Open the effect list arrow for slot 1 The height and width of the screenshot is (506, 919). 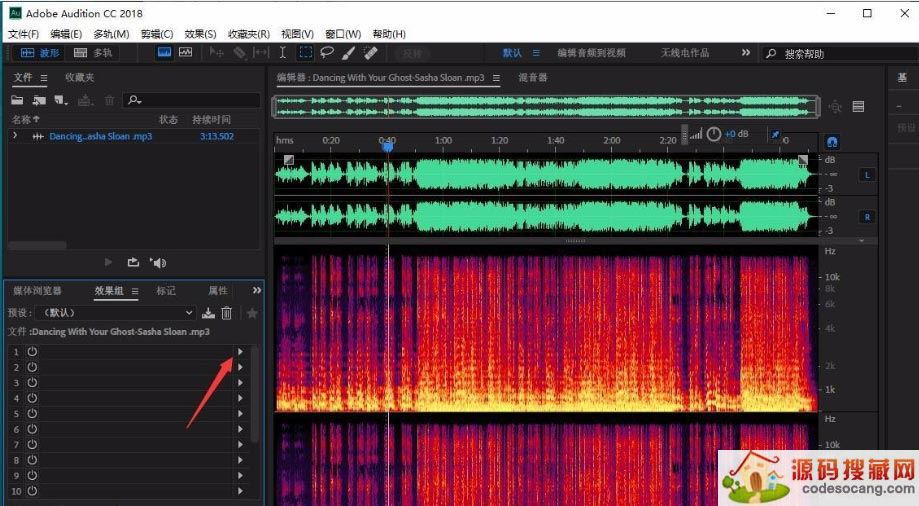click(x=240, y=352)
